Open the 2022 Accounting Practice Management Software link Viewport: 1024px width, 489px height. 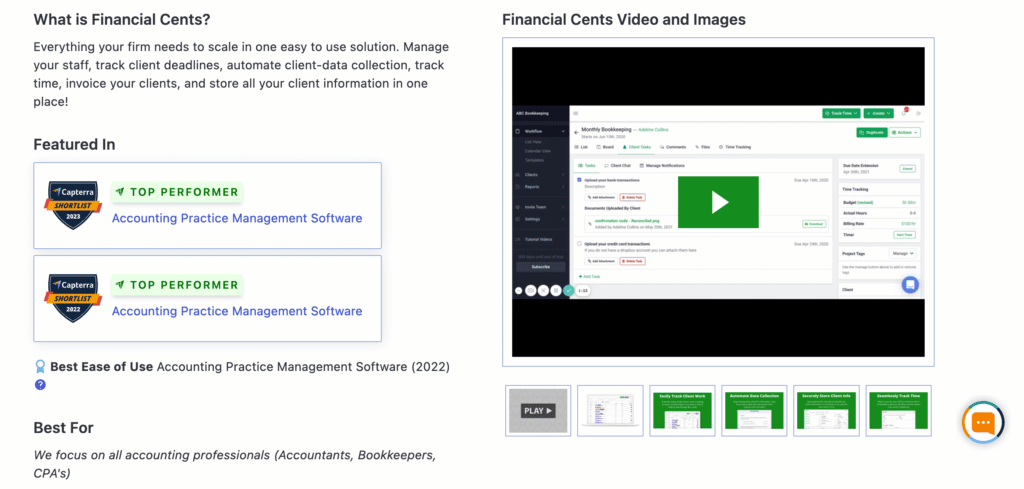(x=237, y=311)
